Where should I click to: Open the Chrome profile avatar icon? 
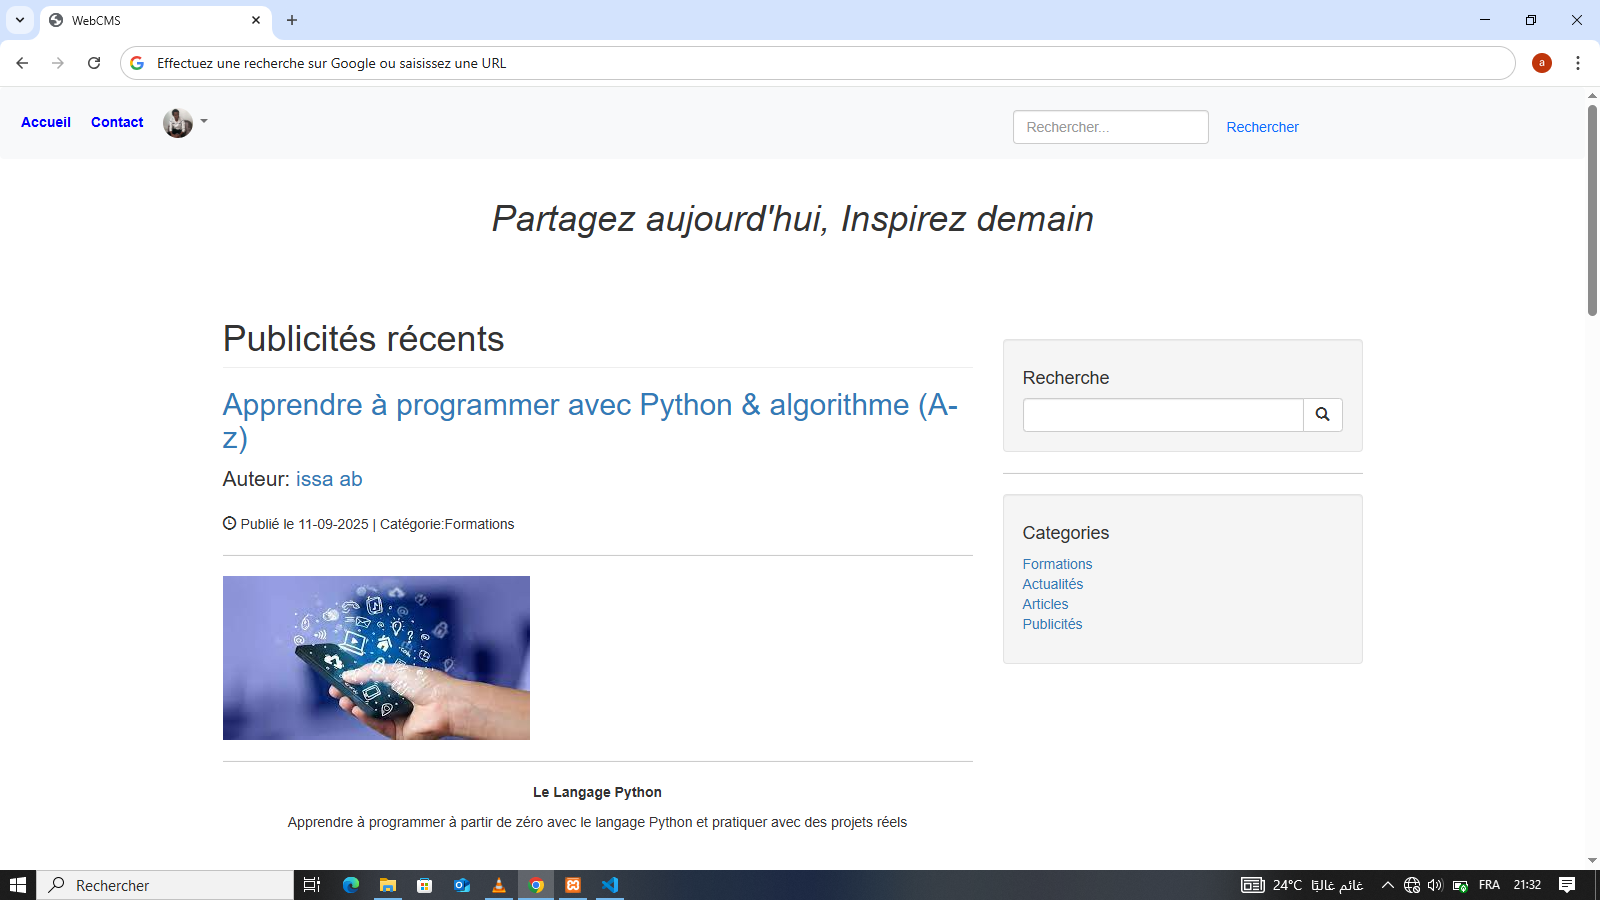1541,63
